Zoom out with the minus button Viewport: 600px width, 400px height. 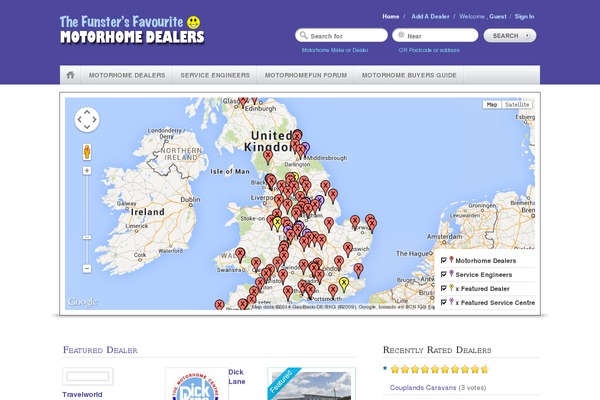click(87, 268)
